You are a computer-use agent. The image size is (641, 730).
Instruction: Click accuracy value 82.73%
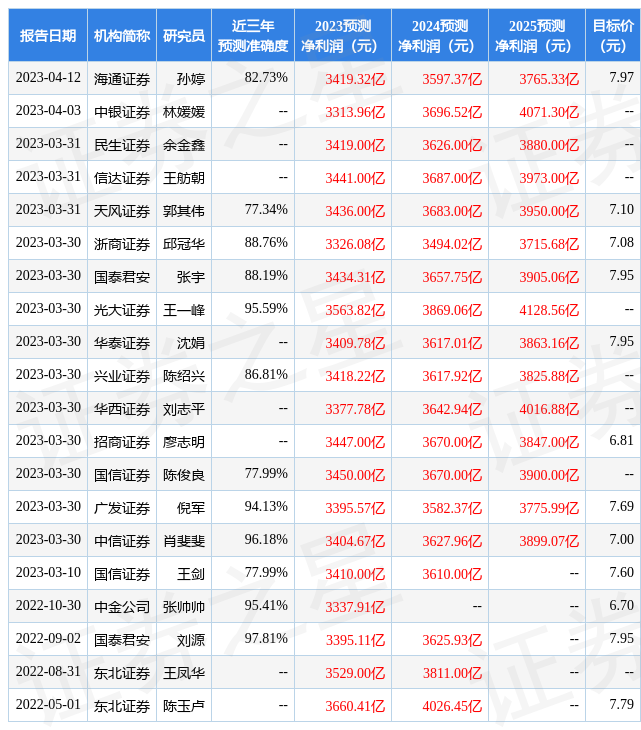266,78
